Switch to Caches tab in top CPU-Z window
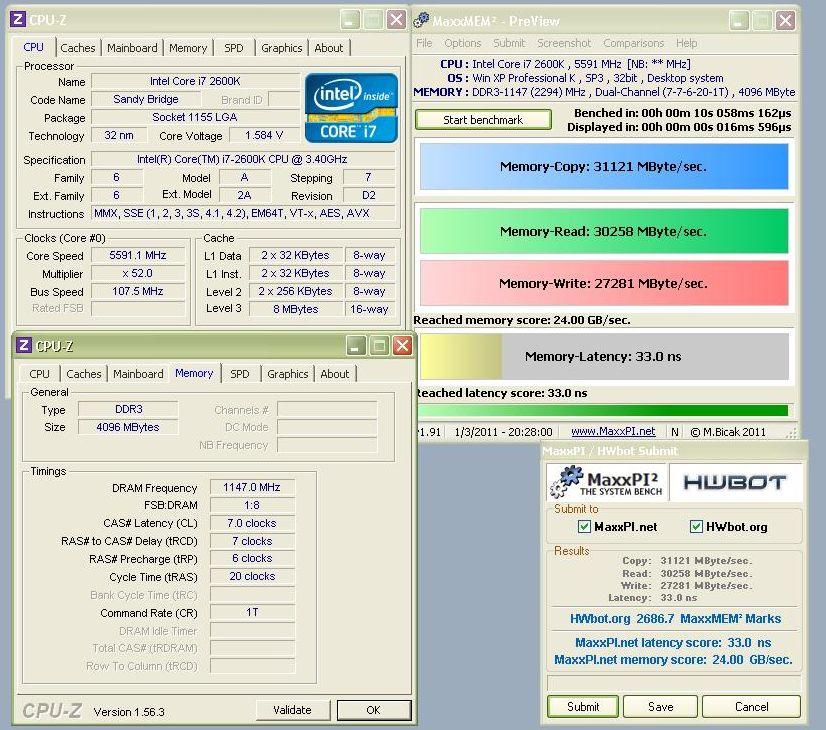Screen dimensions: 826x730 78,48
